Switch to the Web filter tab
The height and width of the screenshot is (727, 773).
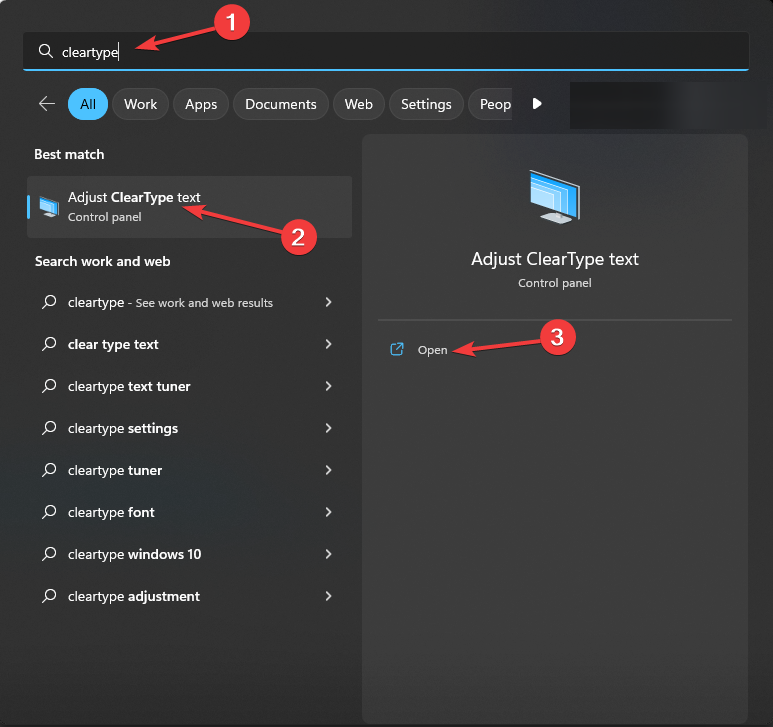pyautogui.click(x=358, y=104)
